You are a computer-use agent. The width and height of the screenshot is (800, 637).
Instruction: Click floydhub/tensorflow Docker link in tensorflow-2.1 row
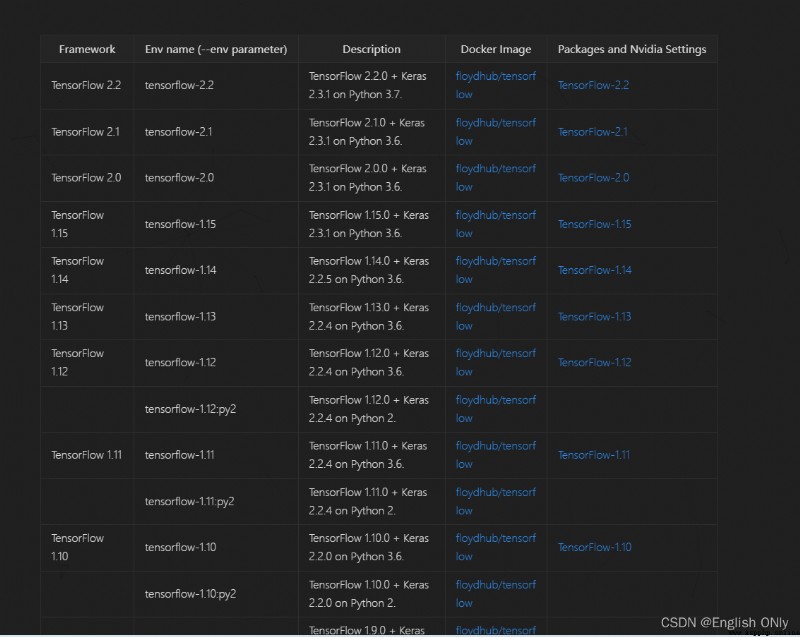495,132
